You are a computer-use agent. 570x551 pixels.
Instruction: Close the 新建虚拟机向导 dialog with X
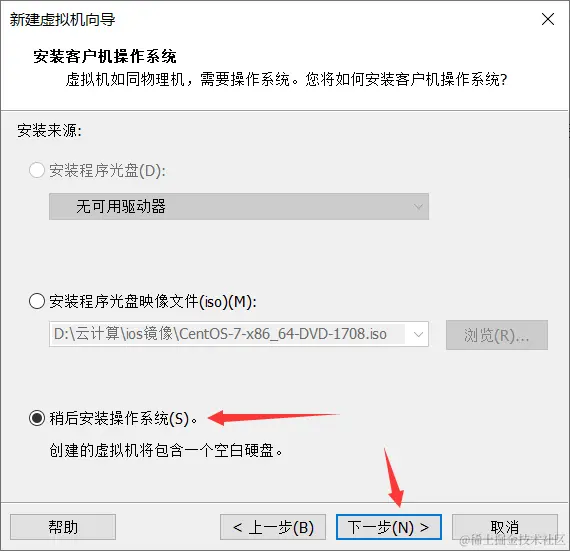(547, 19)
